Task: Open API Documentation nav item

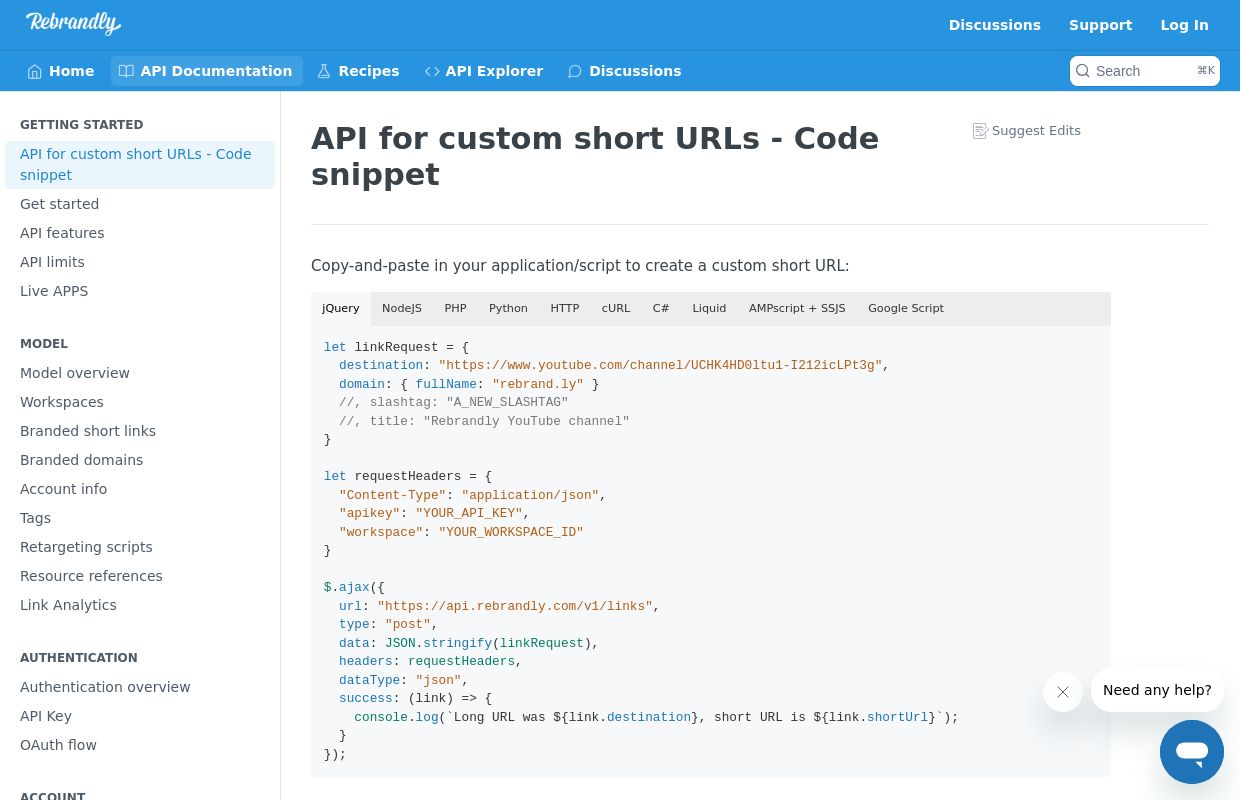Action: coord(207,71)
